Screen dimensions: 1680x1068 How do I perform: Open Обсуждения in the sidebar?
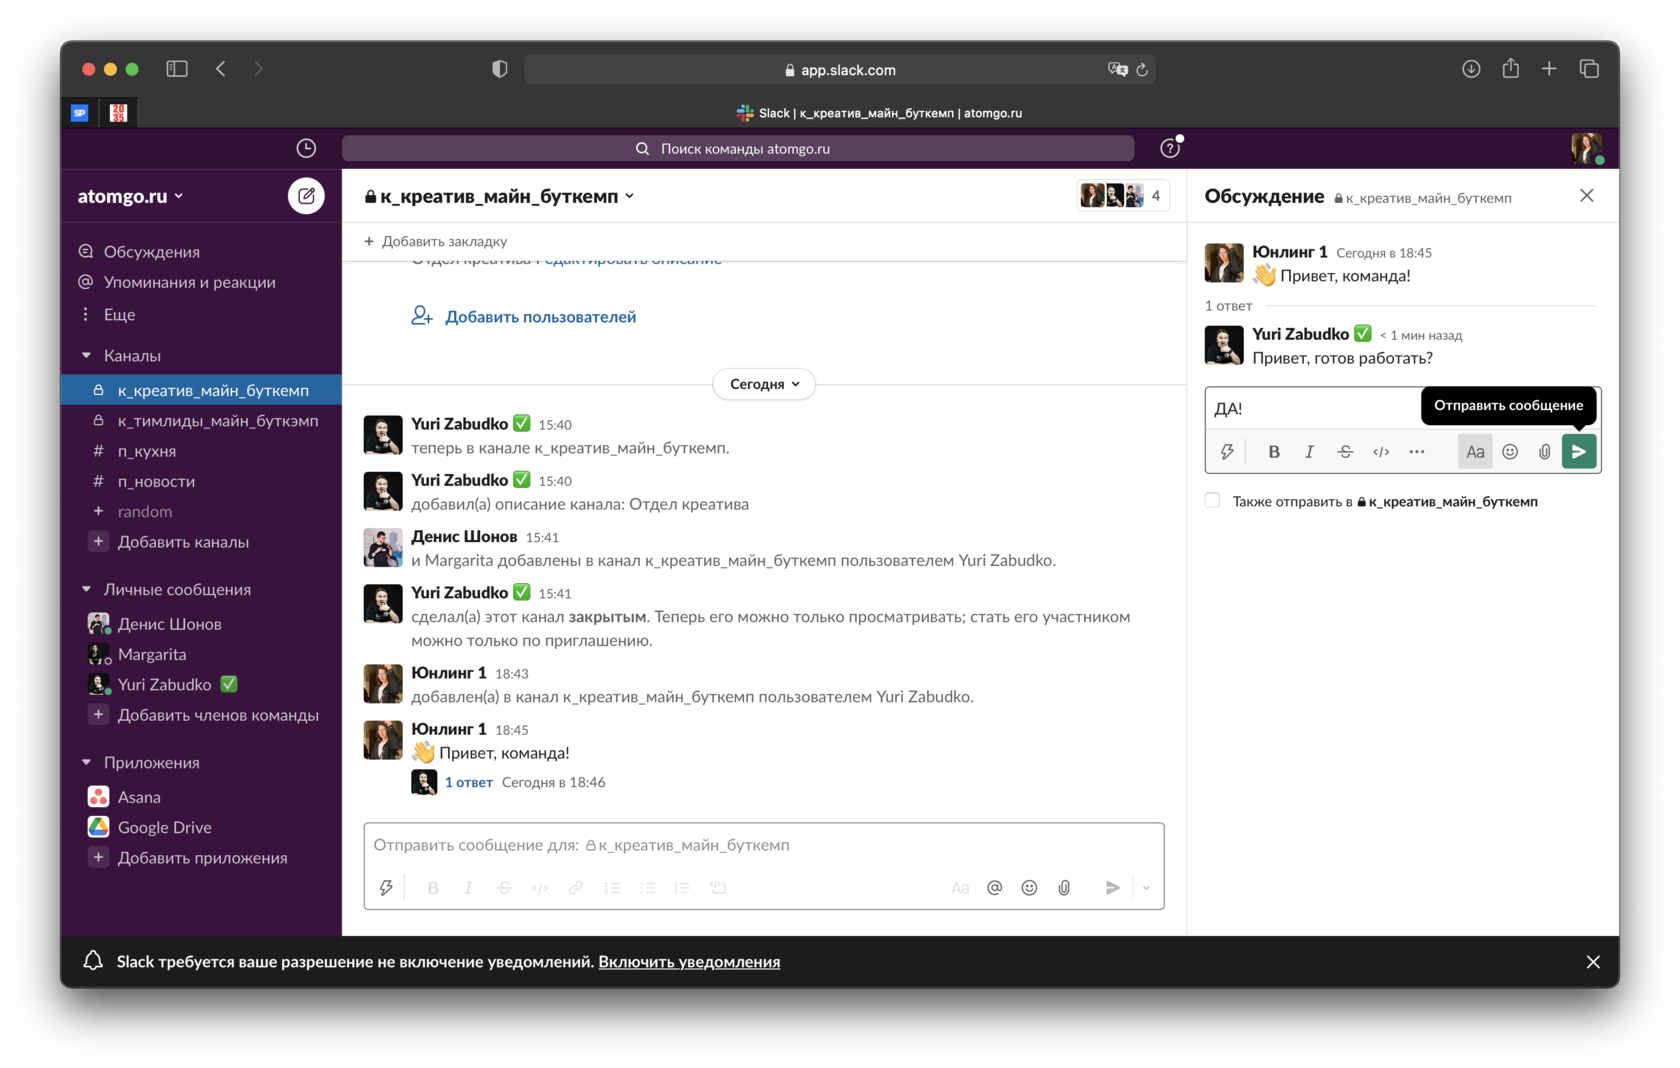201,252
